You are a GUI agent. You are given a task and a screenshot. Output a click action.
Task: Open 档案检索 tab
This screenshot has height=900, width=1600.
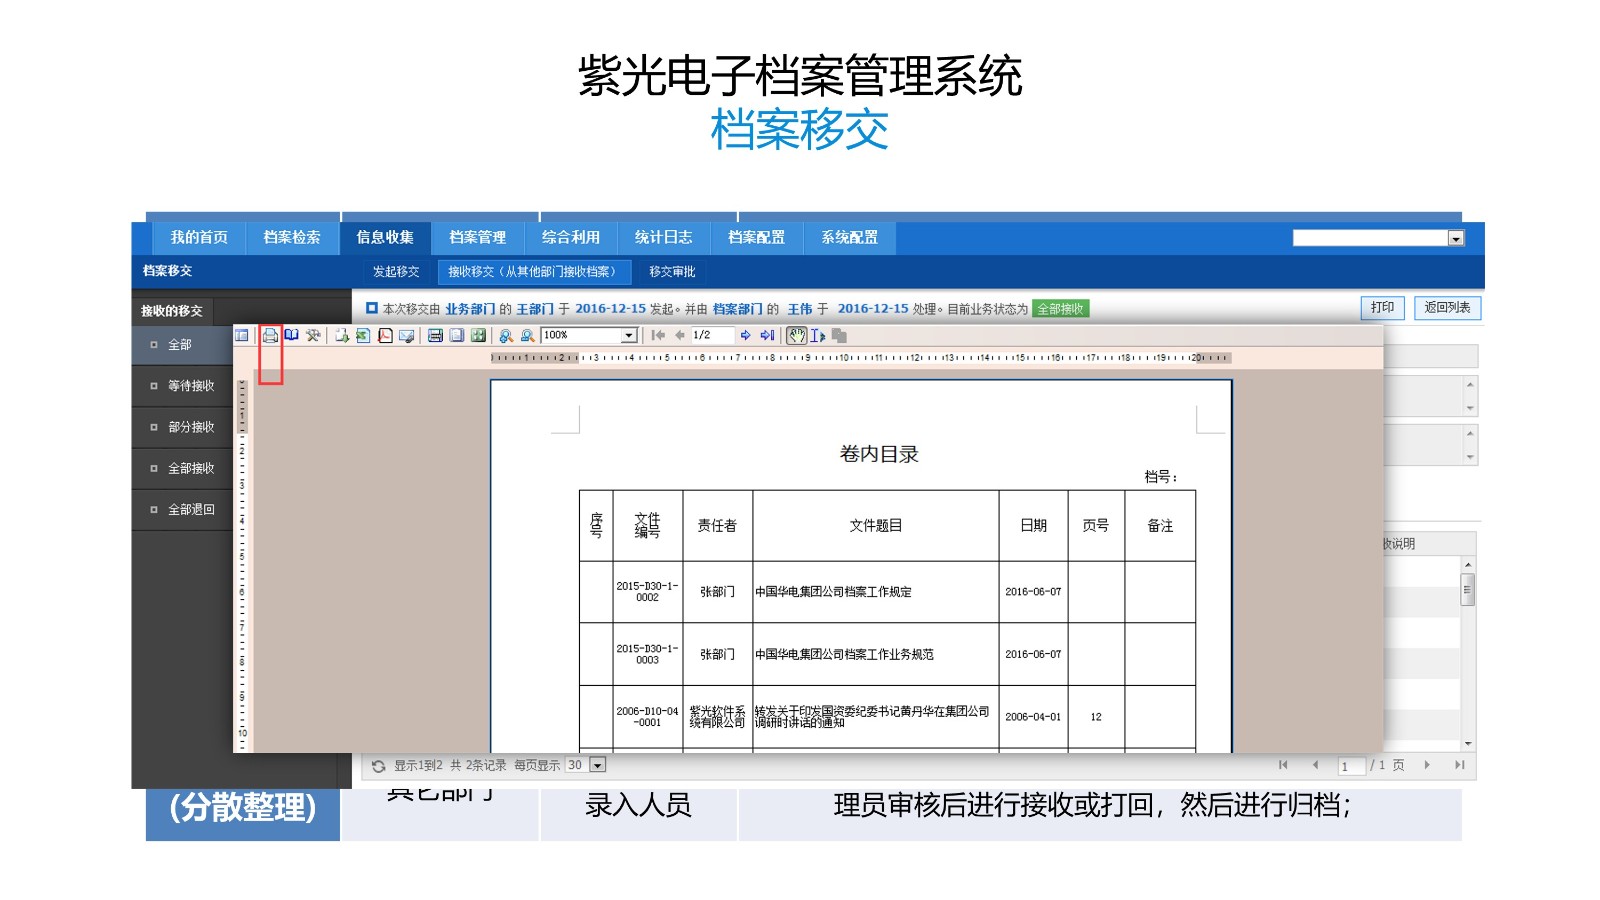point(292,237)
